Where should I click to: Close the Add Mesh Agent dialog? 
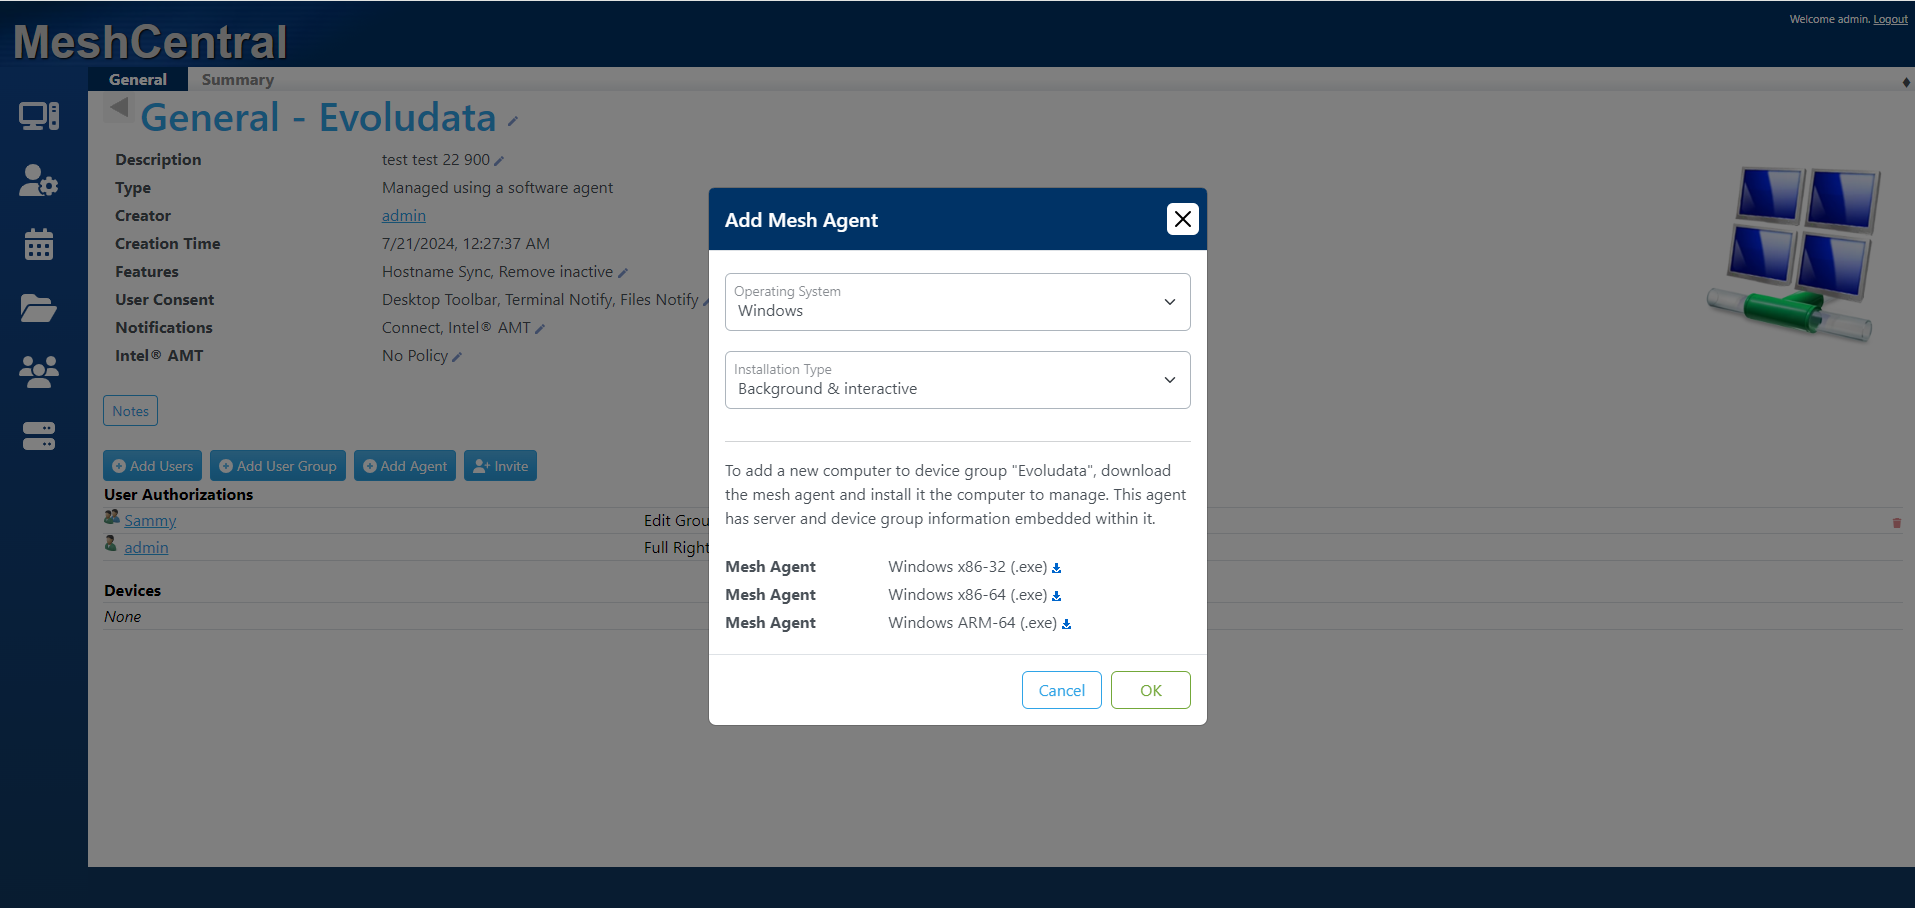pos(1183,219)
